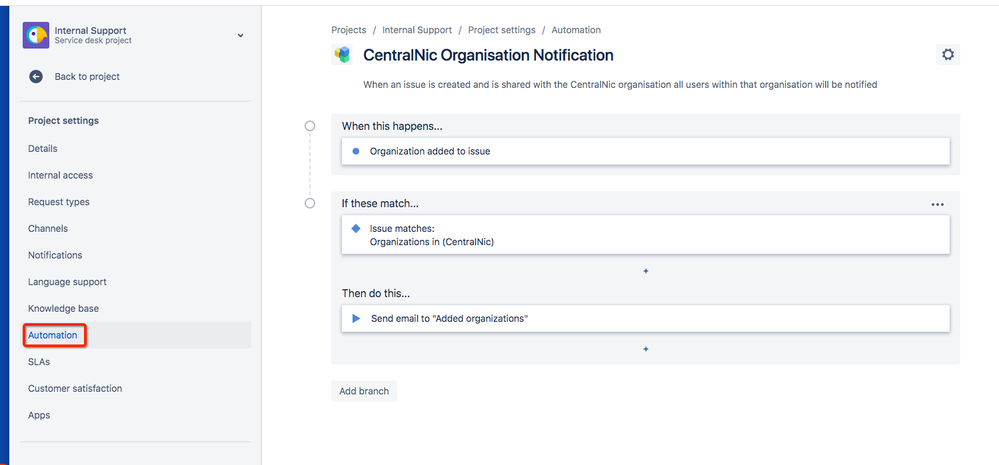The width and height of the screenshot is (999, 465).
Task: Click the automation rule cube icon
Action: click(342, 55)
